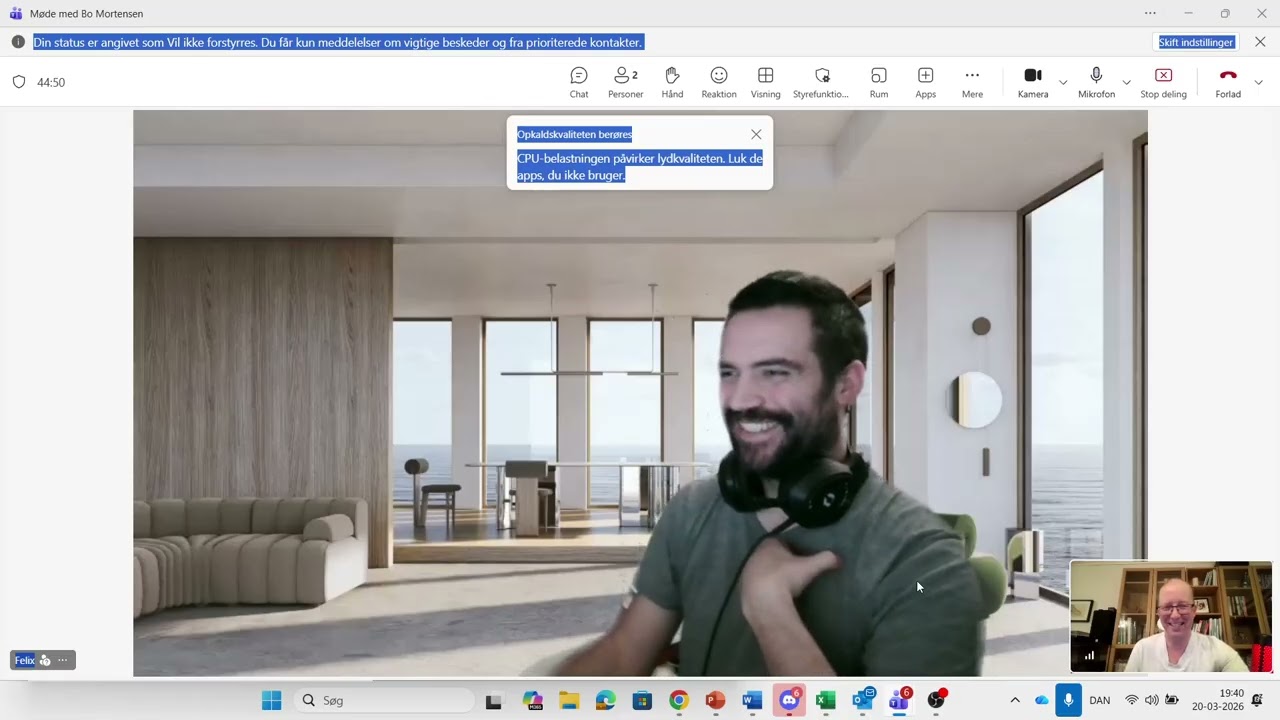1280x720 pixels.
Task: Change layout via Visning
Action: pos(766,82)
